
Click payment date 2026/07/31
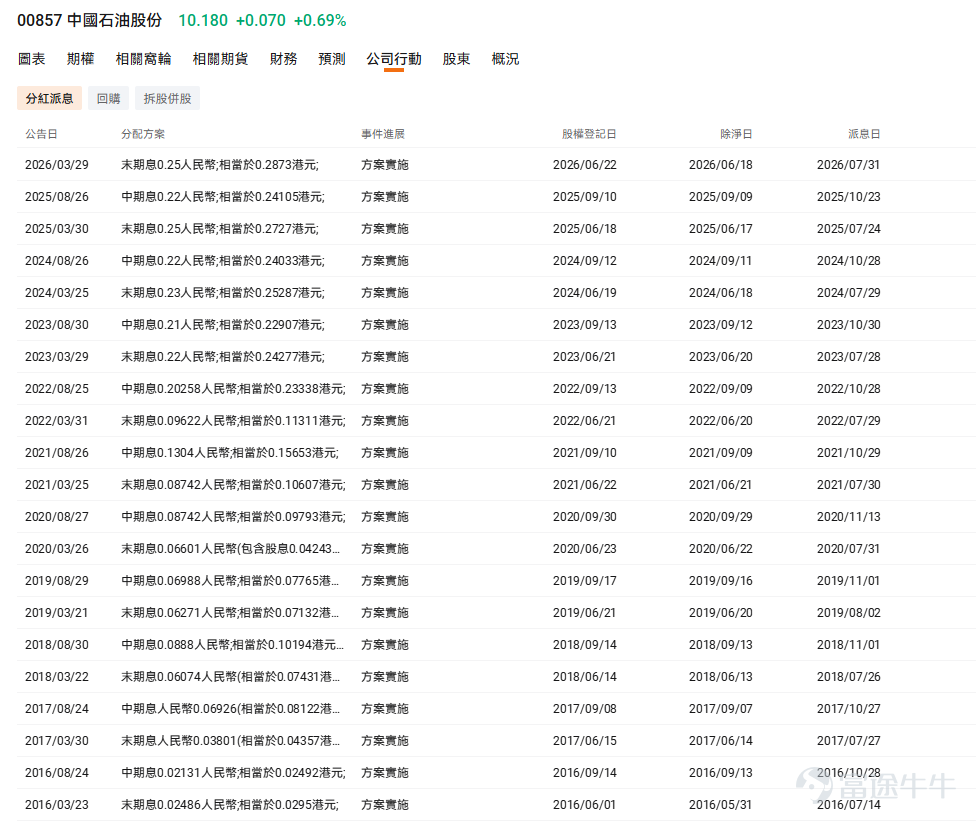[x=848, y=165]
